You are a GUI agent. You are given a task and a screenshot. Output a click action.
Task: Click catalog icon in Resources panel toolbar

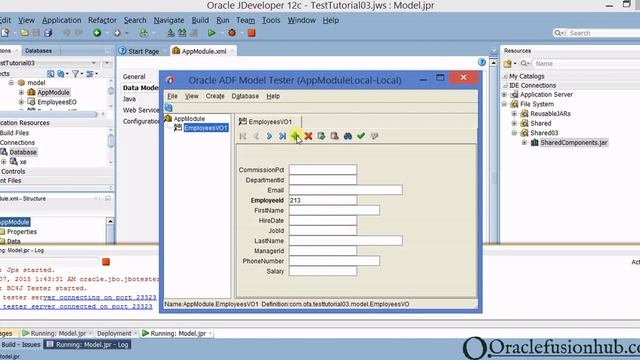(507, 64)
